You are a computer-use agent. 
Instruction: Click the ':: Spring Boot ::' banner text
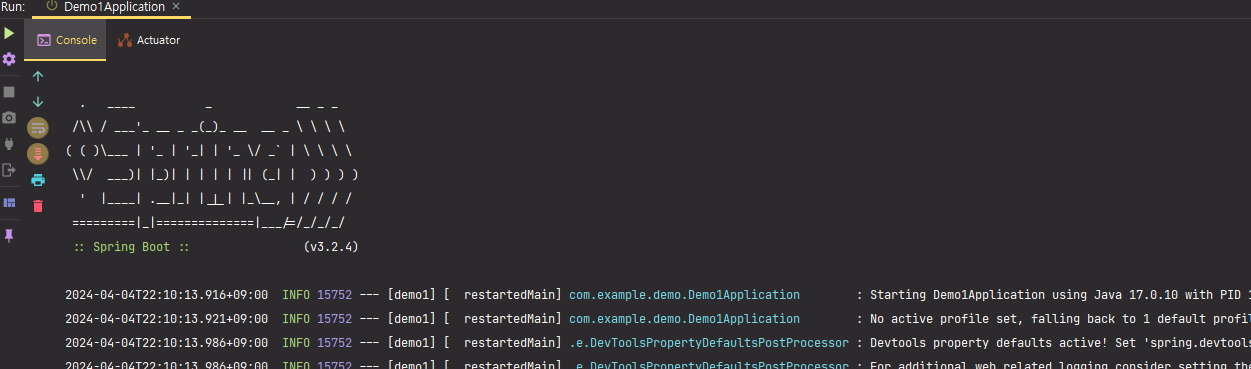pyautogui.click(x=131, y=246)
